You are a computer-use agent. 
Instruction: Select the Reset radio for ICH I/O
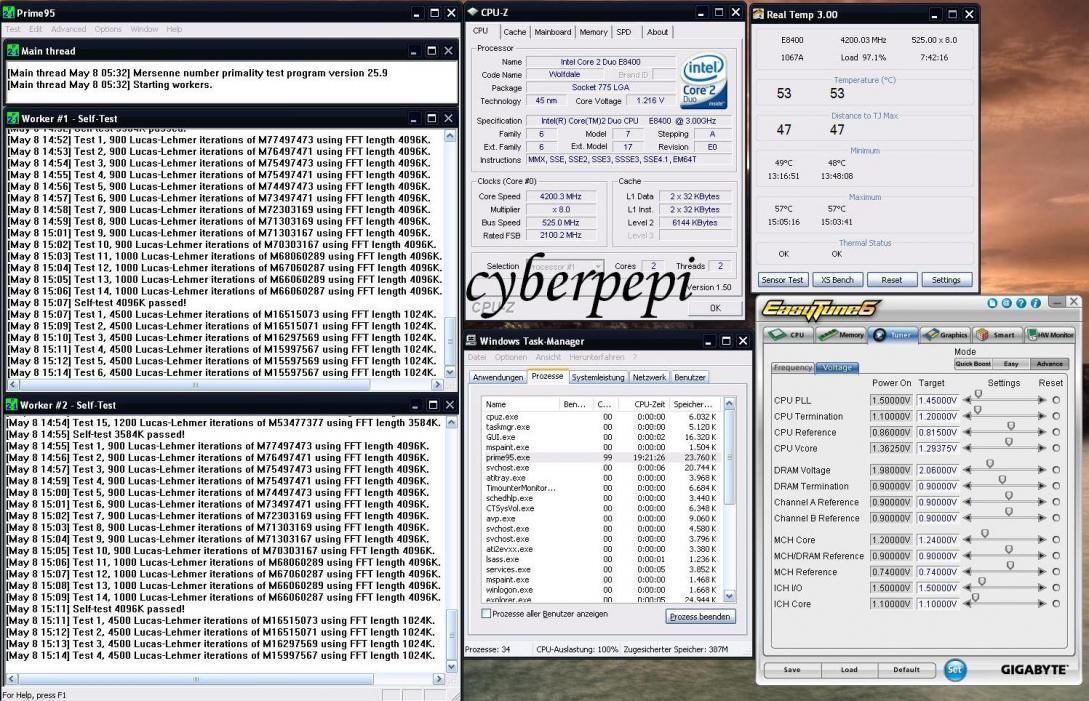tap(1056, 588)
